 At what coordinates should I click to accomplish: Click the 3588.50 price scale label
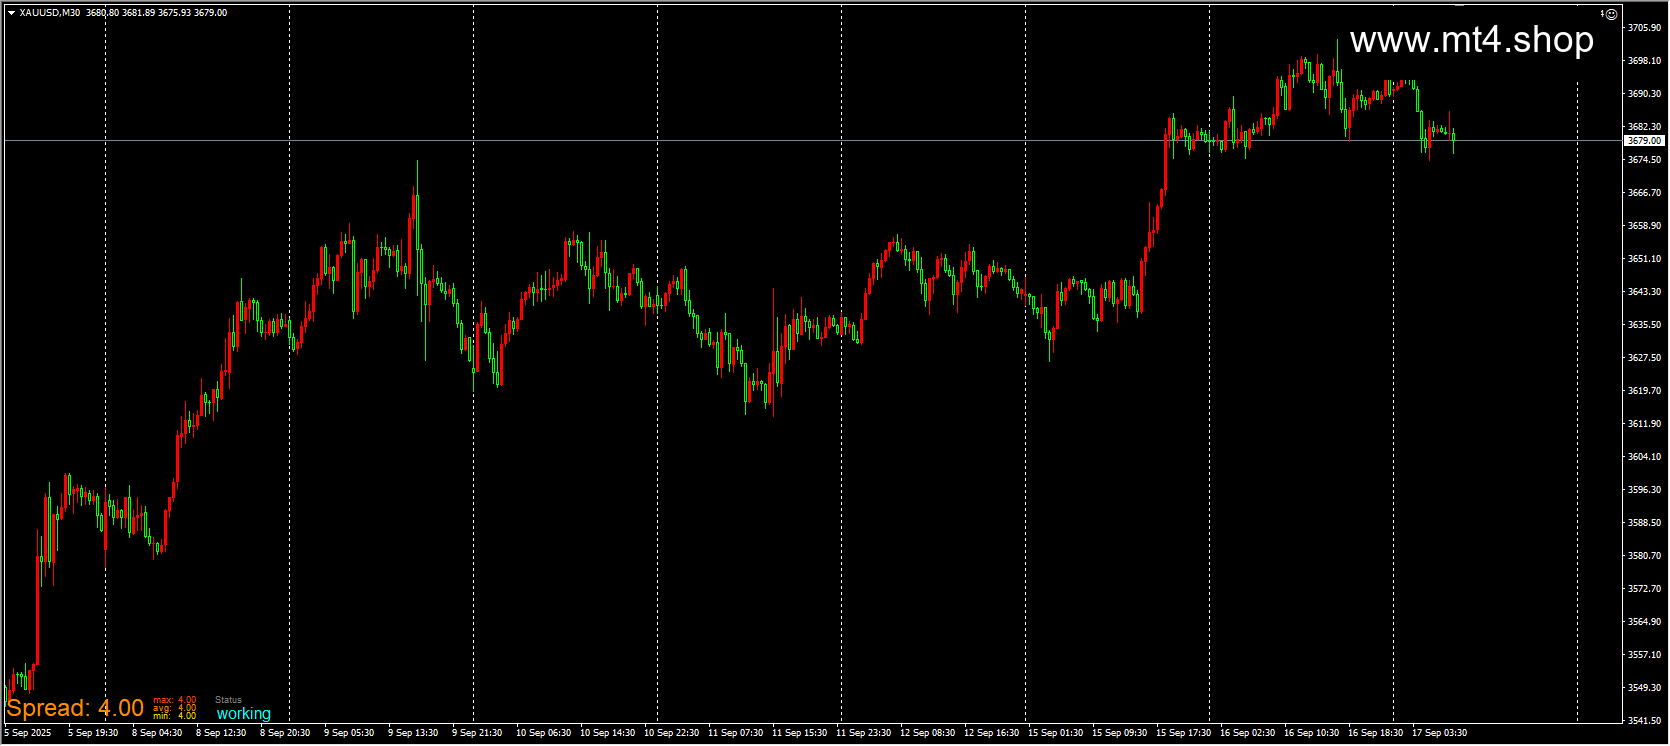click(1644, 523)
